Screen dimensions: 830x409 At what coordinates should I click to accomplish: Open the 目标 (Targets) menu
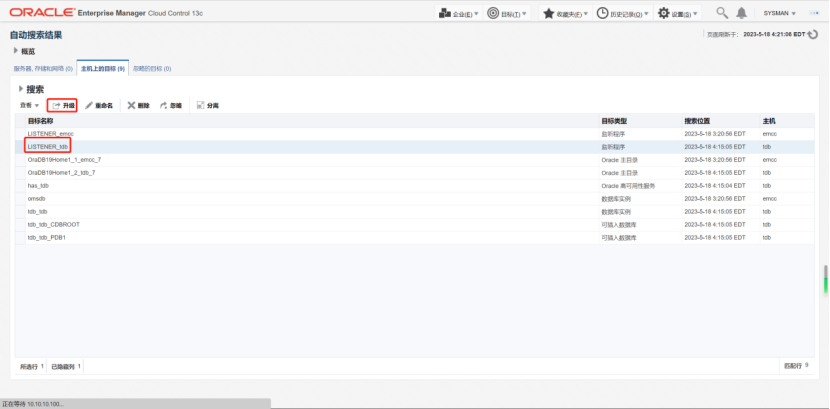tap(507, 13)
